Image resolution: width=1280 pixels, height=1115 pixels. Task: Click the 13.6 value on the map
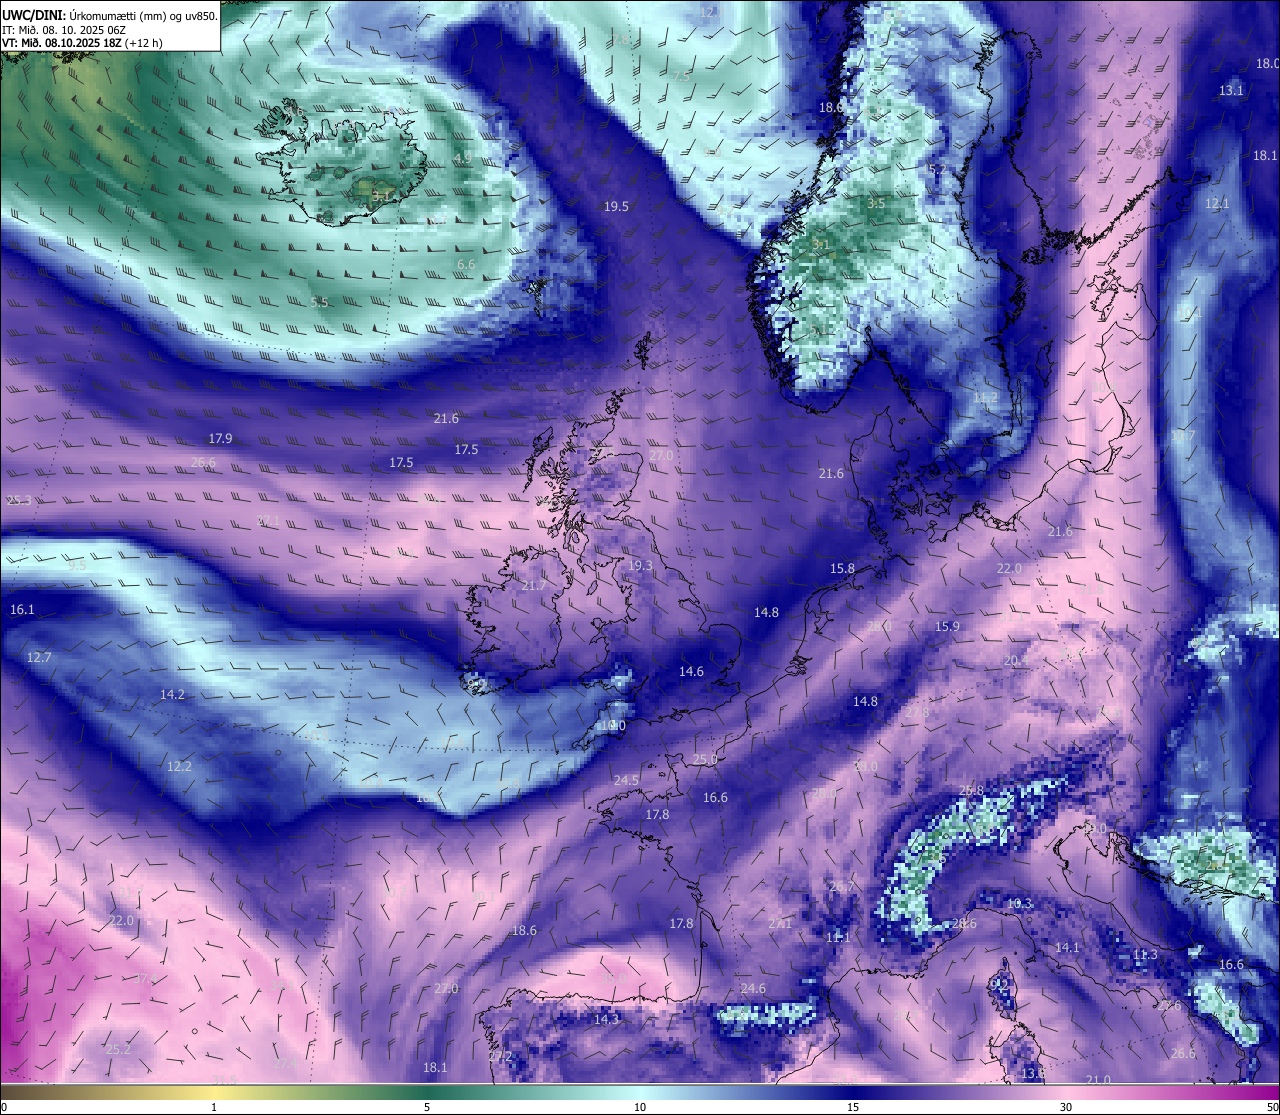pos(1033,1074)
